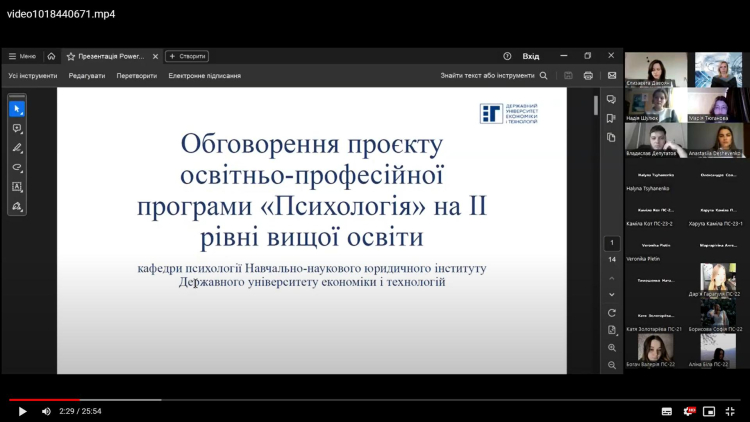Rotate the page using the rotate icon
Screen dimensions: 750x422
[x=612, y=313]
